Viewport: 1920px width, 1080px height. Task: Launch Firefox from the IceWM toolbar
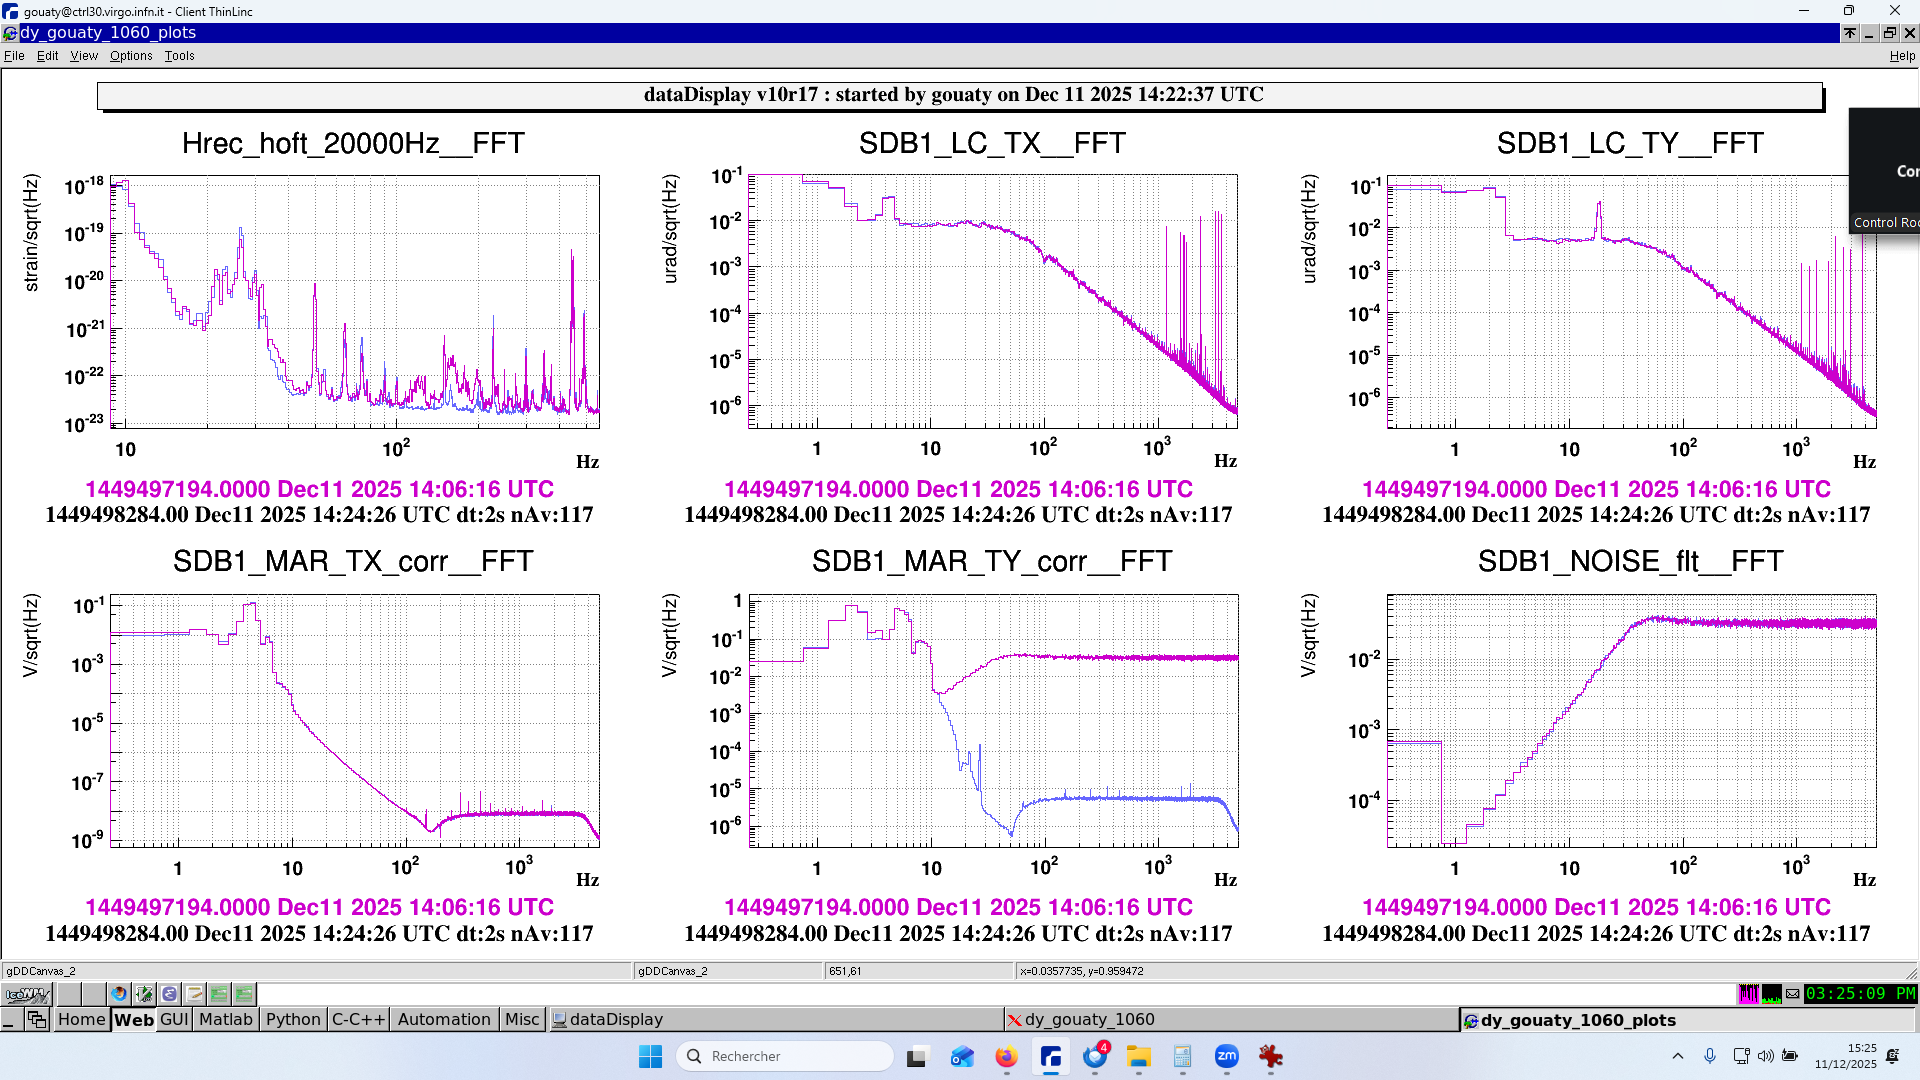pyautogui.click(x=119, y=994)
